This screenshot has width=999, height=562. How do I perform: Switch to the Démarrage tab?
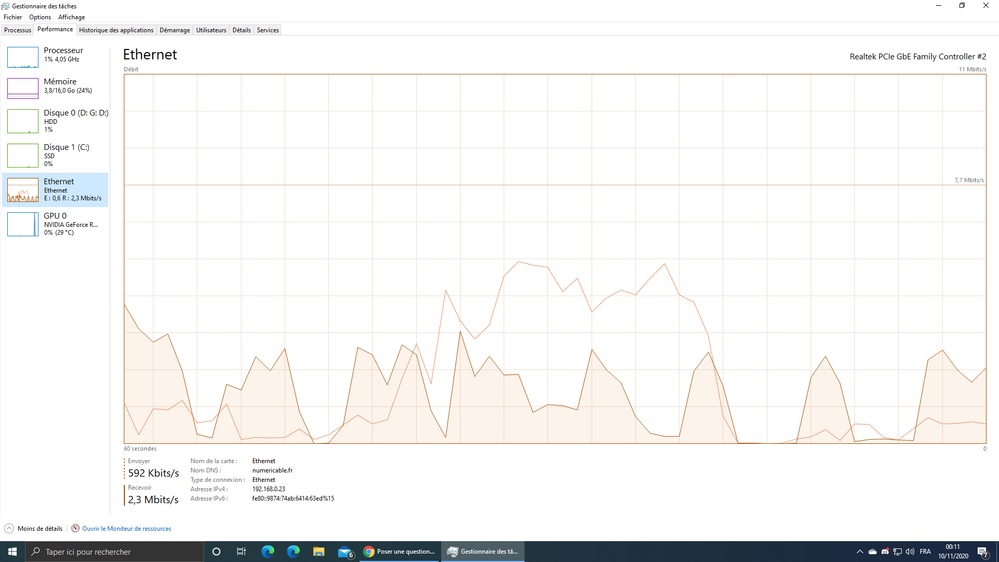click(x=175, y=30)
